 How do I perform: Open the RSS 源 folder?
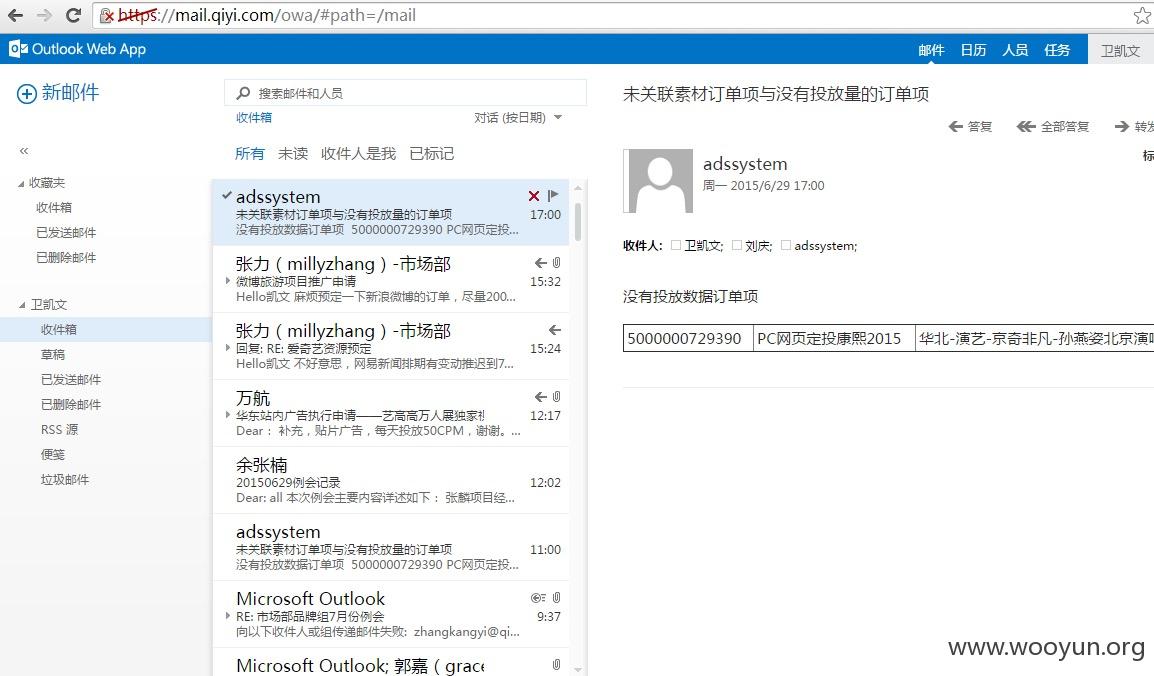point(60,430)
